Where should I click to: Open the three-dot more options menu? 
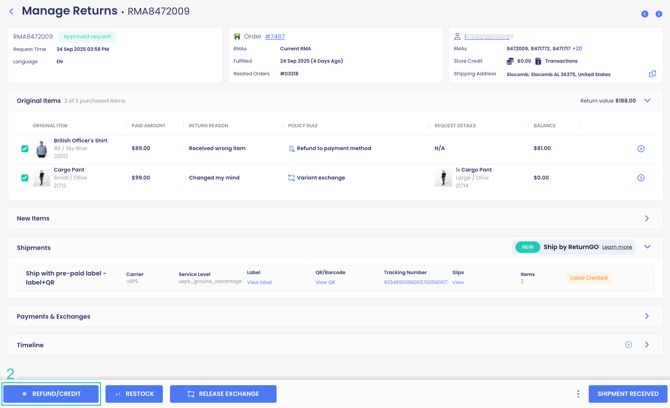[x=578, y=394]
